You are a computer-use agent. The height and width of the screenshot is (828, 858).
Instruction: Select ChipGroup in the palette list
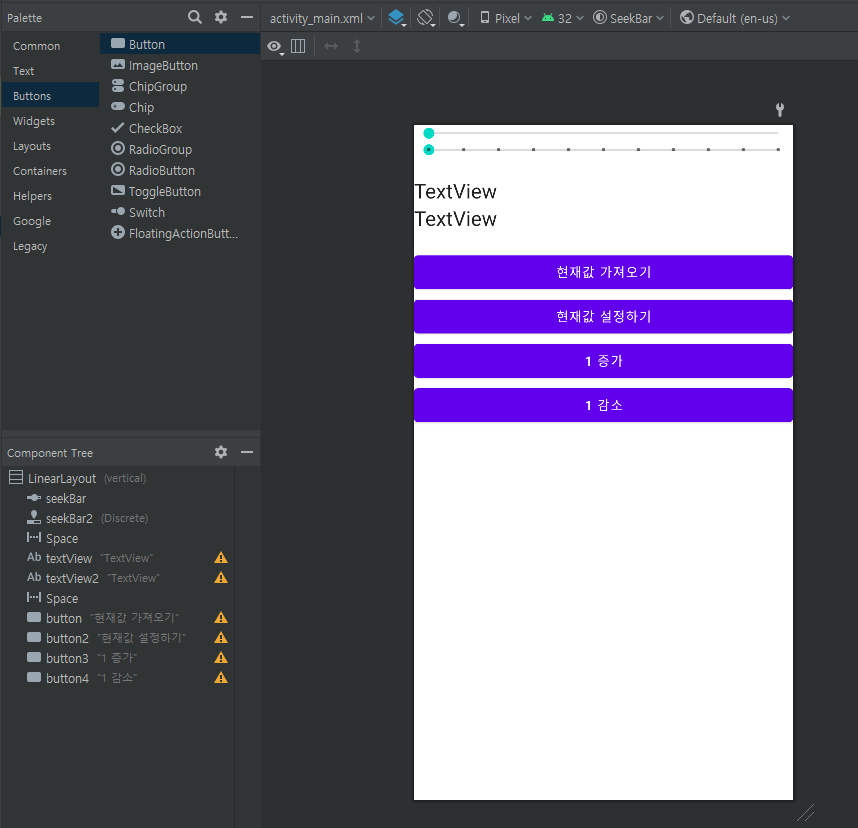point(179,86)
